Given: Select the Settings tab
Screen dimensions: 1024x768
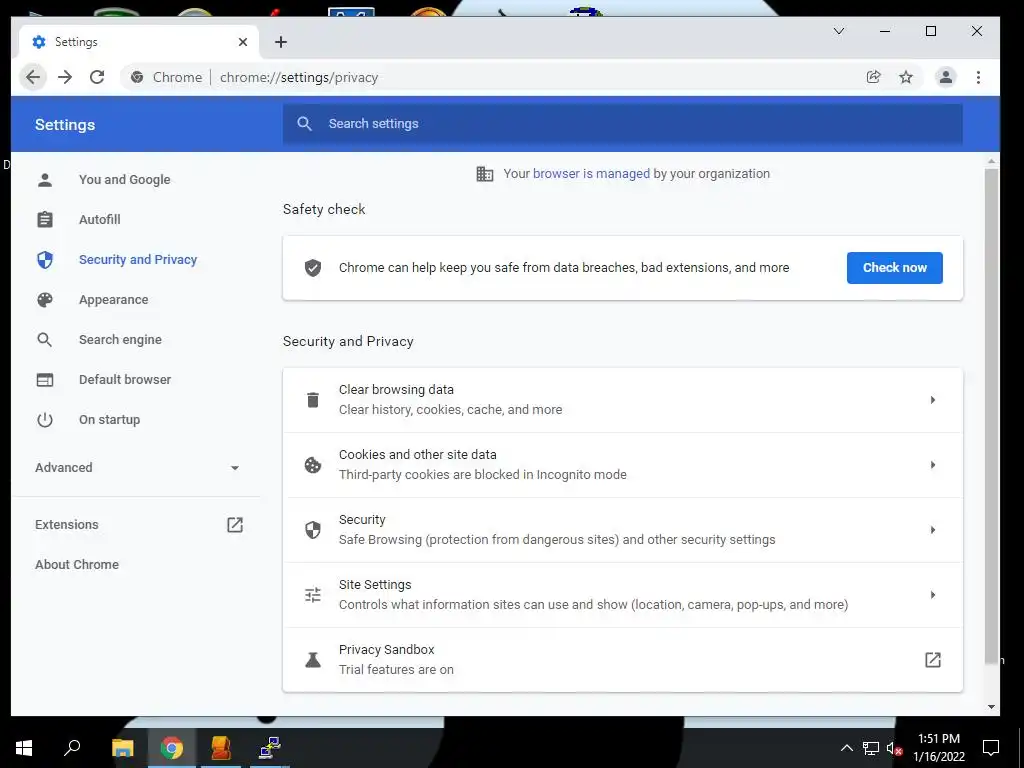Looking at the screenshot, I should point(139,42).
